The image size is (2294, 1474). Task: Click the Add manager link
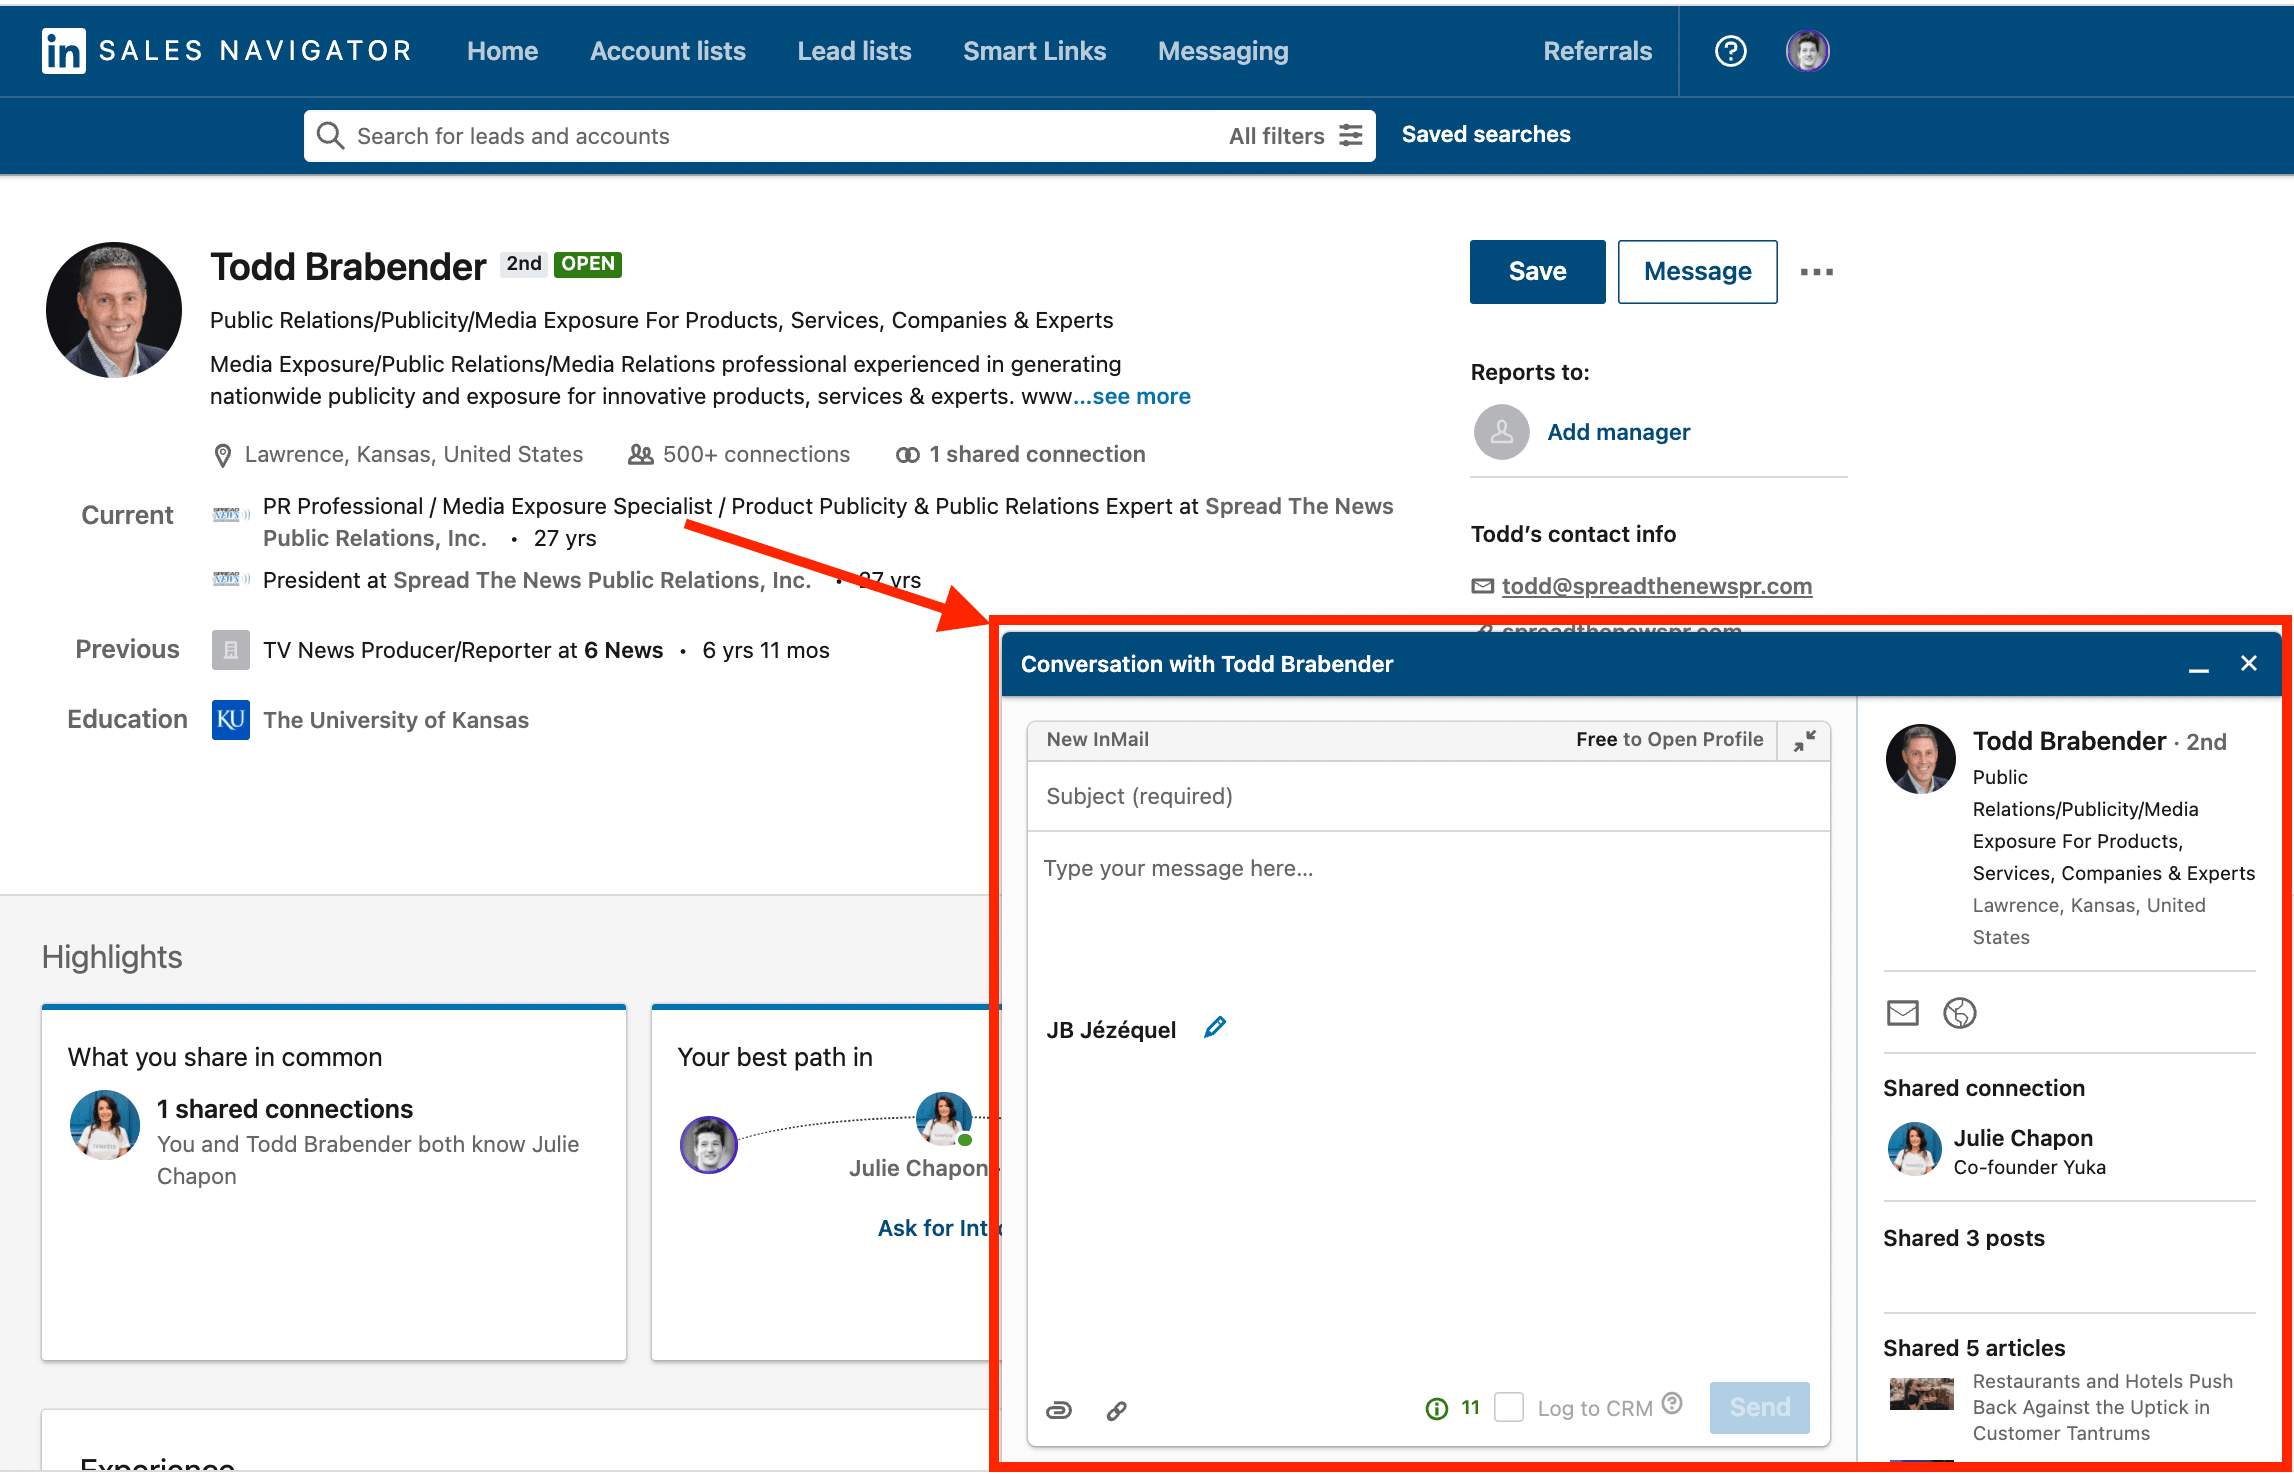[x=1618, y=432]
